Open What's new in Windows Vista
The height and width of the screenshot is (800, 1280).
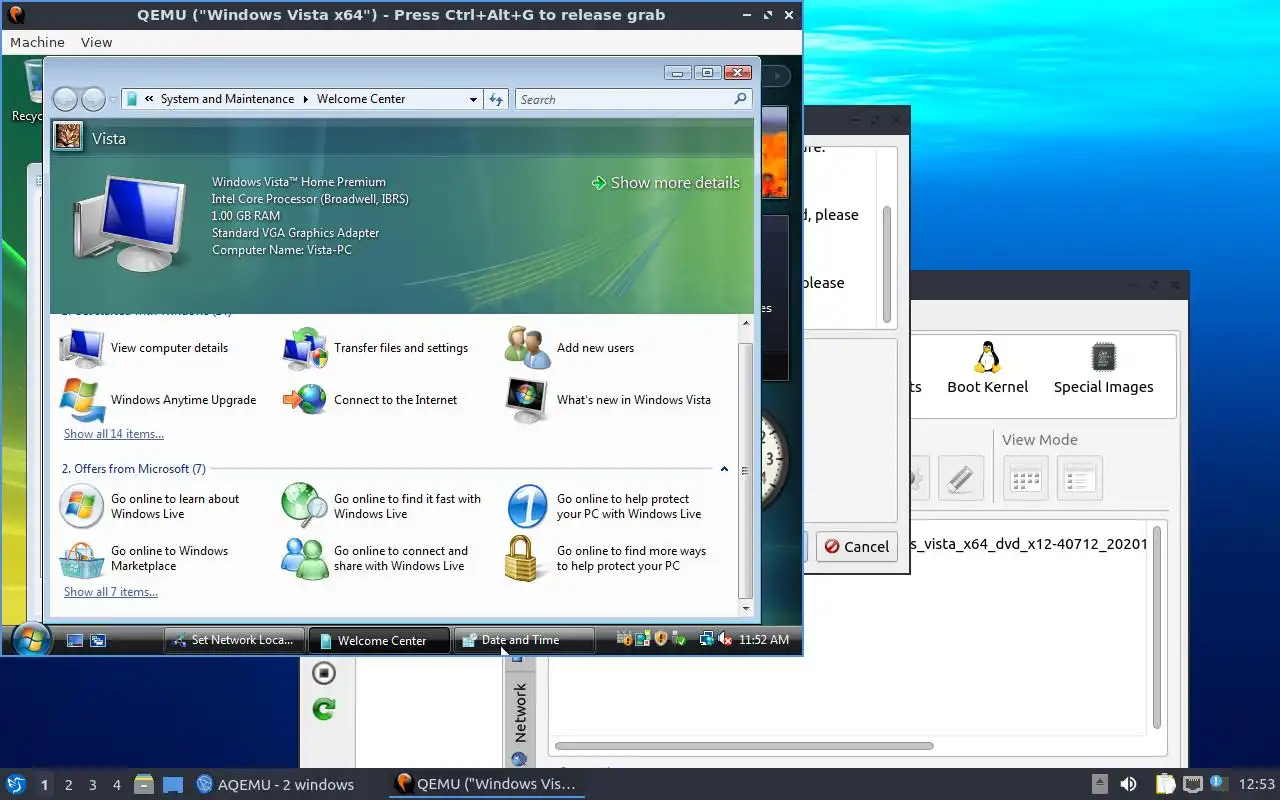click(x=608, y=400)
